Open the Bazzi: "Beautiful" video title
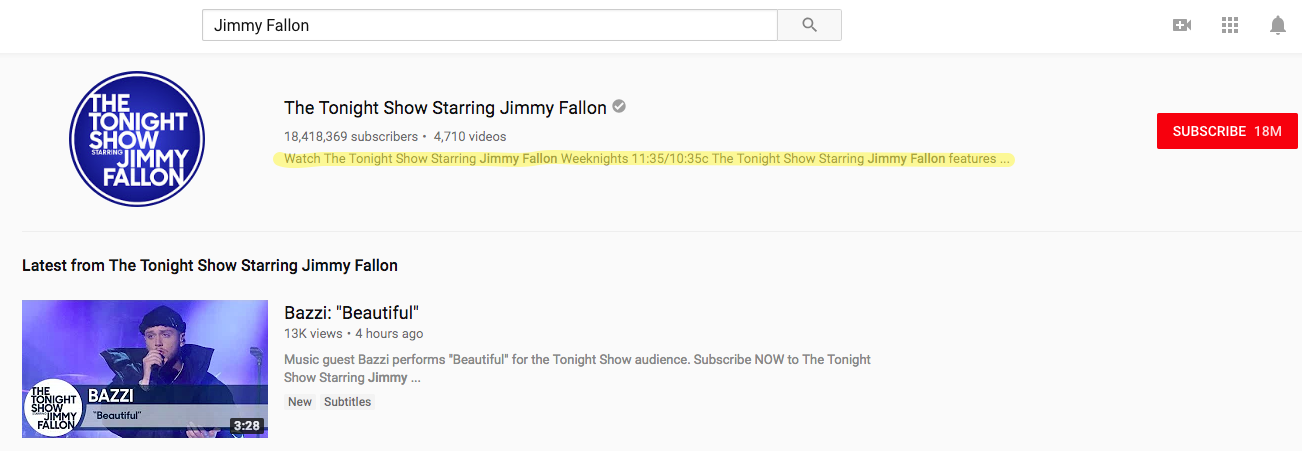1302x451 pixels. pos(351,312)
